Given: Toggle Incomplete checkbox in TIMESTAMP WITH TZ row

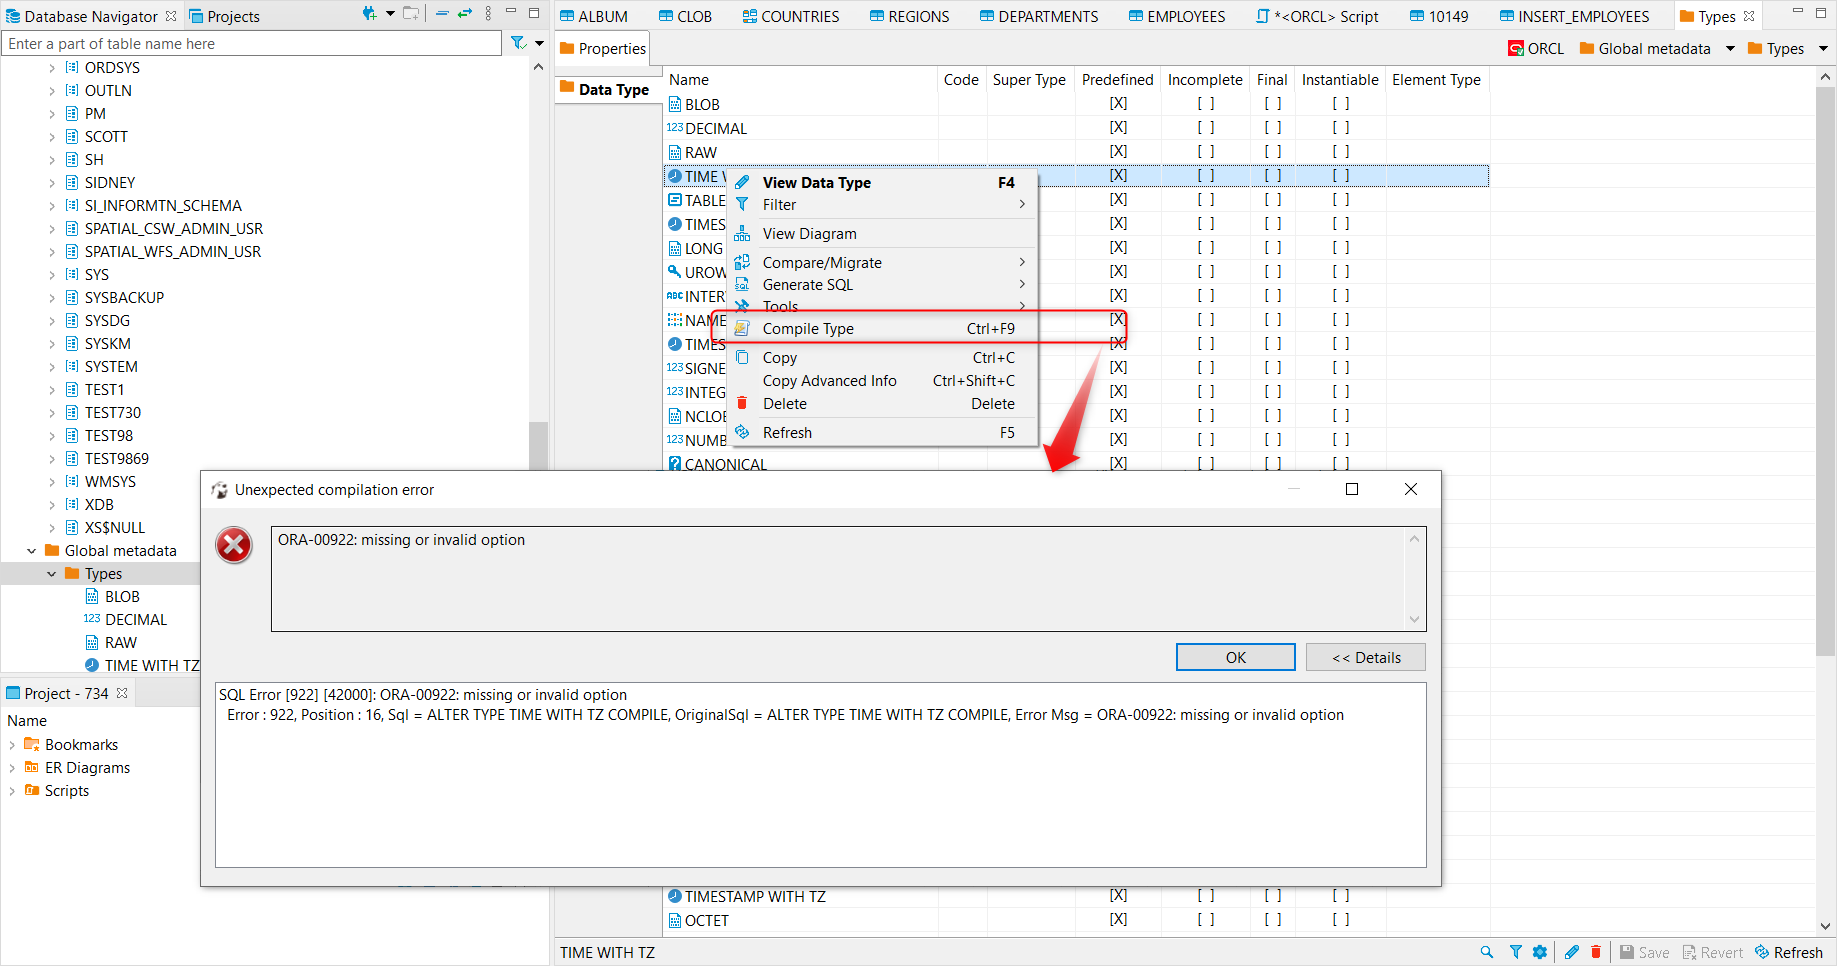Looking at the screenshot, I should click(x=1206, y=895).
